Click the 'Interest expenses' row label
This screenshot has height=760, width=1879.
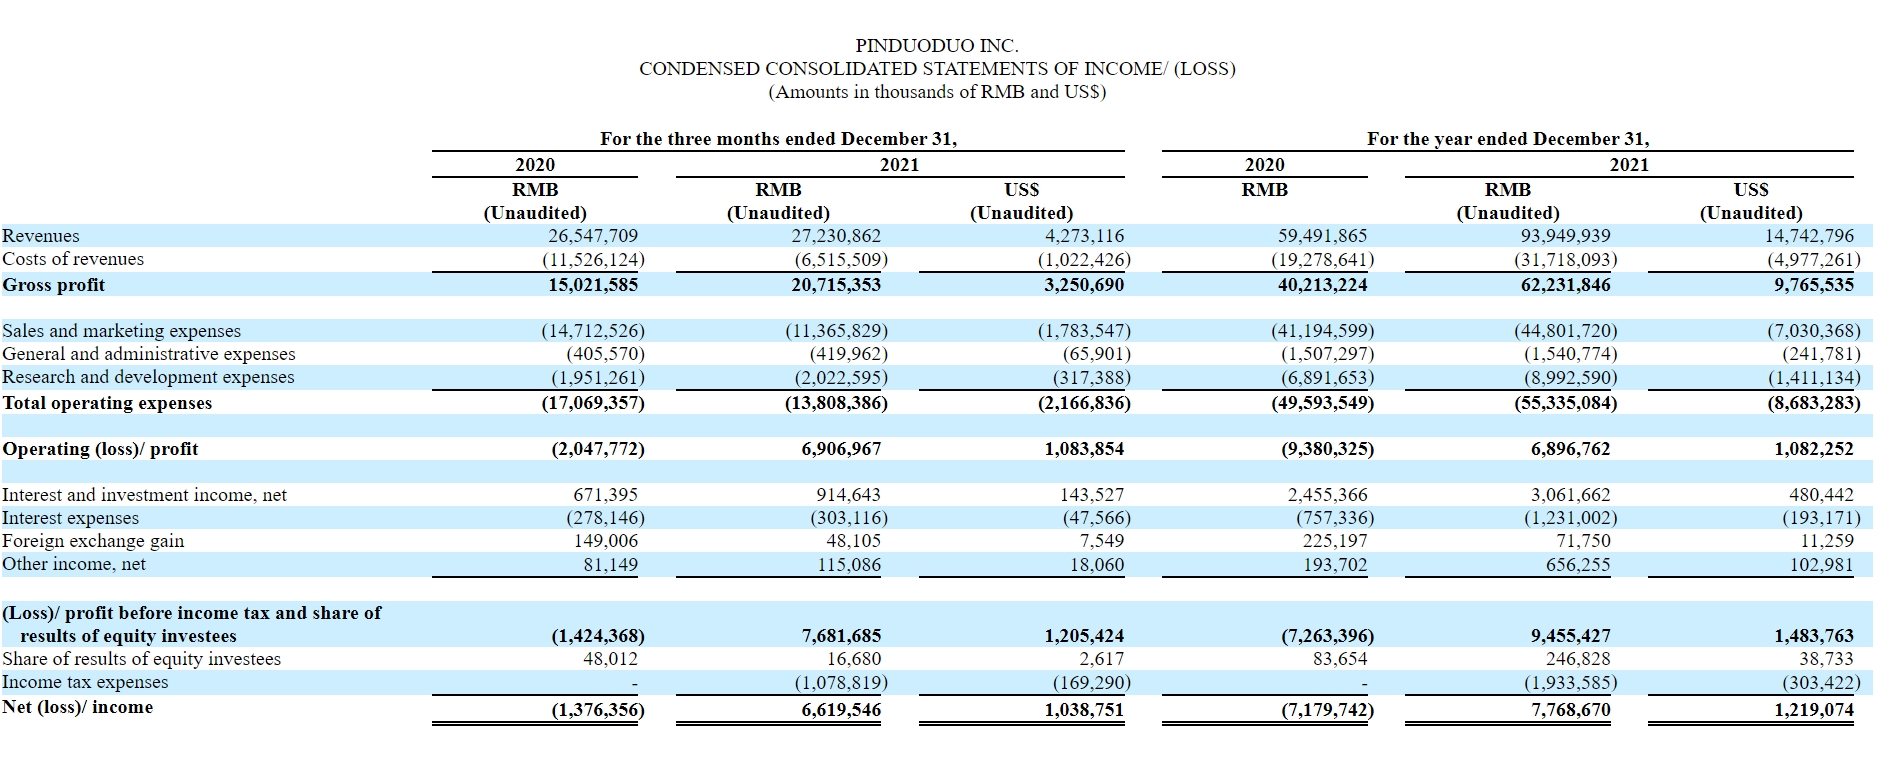[x=70, y=518]
